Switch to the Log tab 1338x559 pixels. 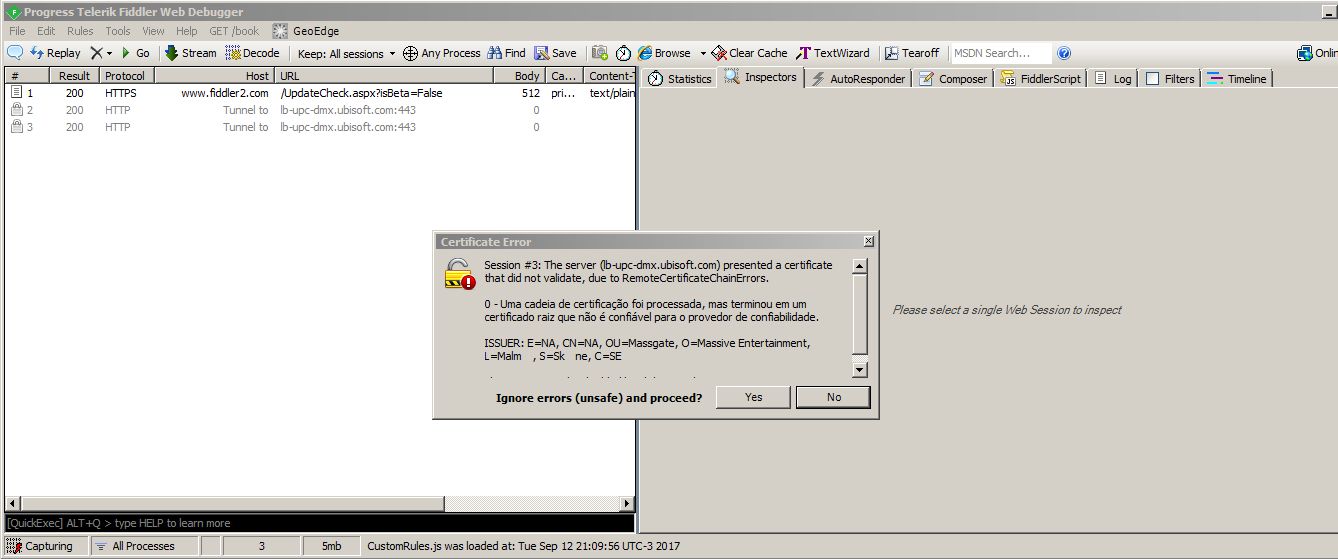tap(1113, 78)
